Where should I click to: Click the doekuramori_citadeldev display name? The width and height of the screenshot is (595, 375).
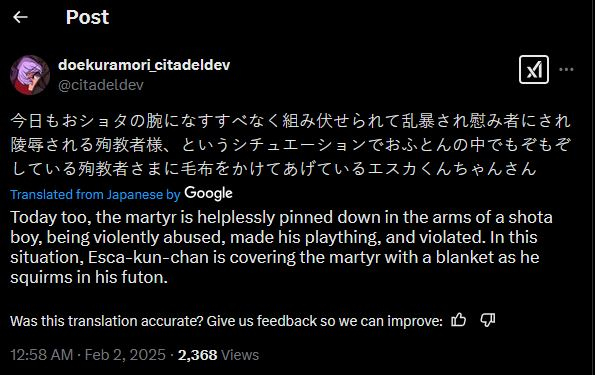[x=144, y=65]
